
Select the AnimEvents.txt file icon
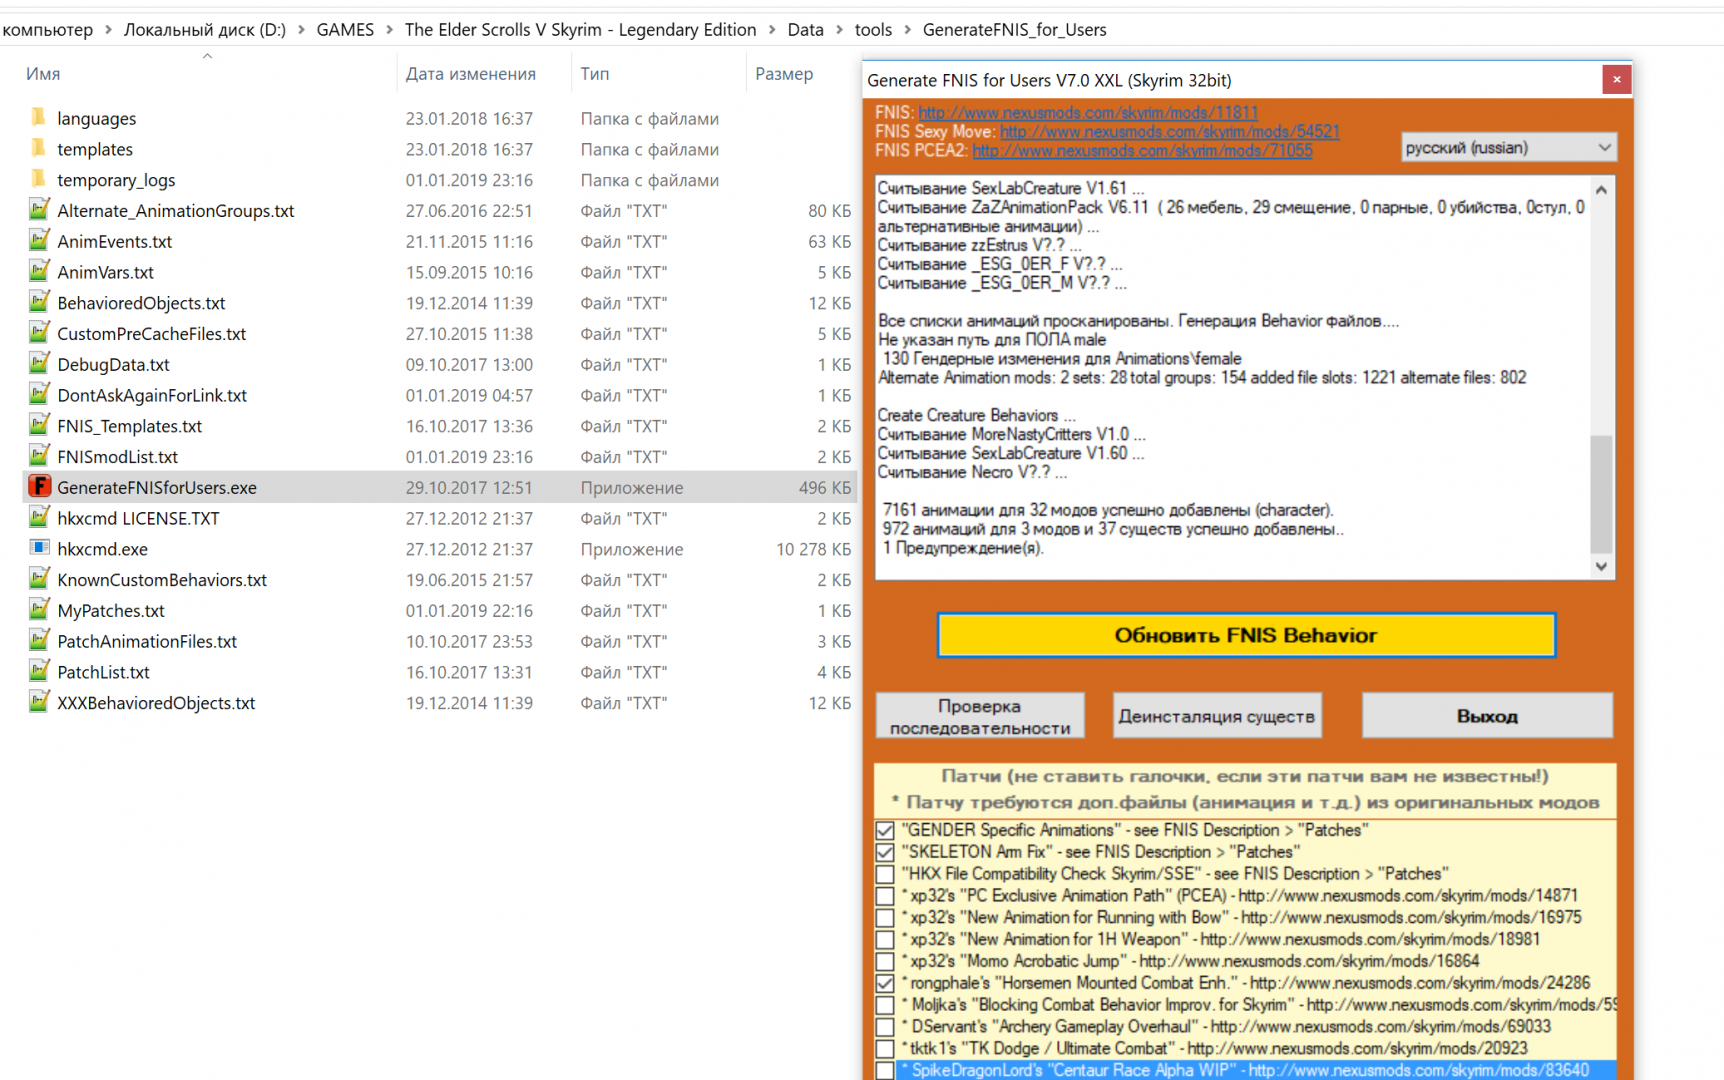click(39, 241)
